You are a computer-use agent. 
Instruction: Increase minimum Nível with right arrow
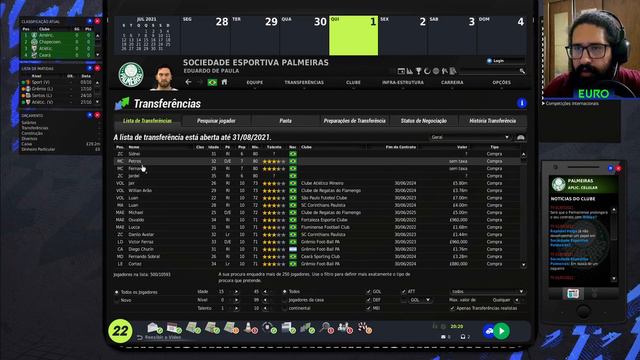tap(236, 300)
